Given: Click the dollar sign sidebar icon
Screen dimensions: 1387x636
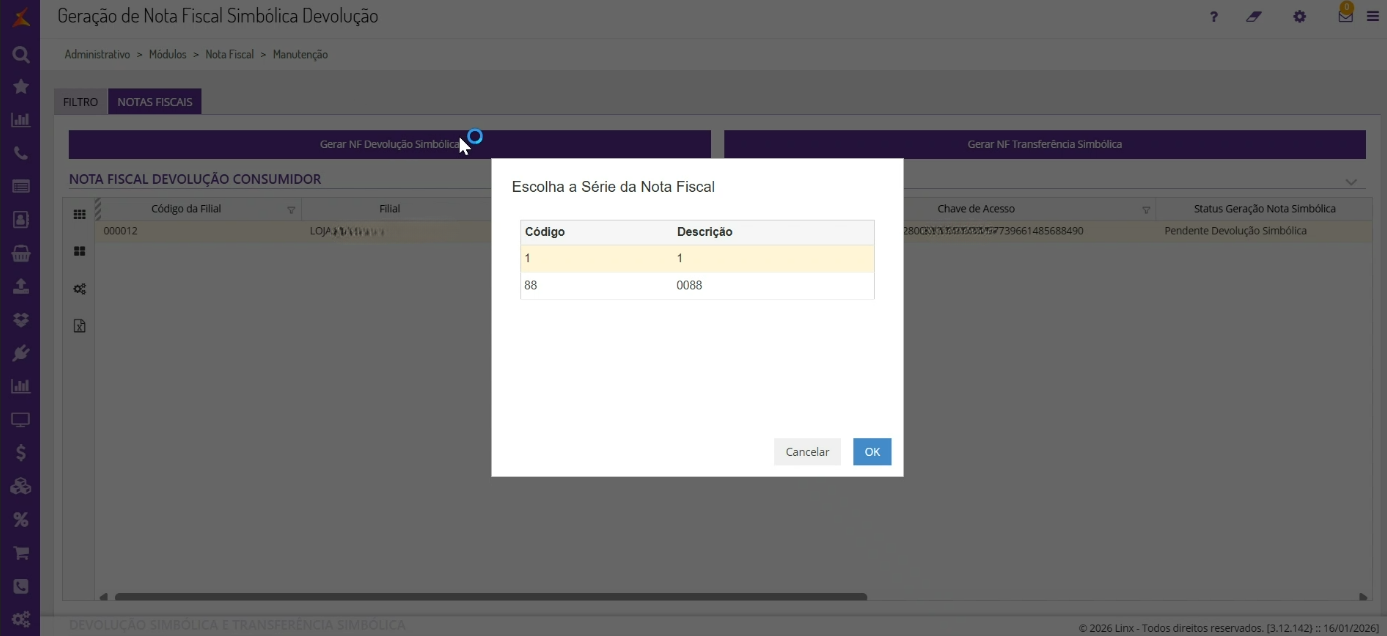Looking at the screenshot, I should pyautogui.click(x=20, y=453).
